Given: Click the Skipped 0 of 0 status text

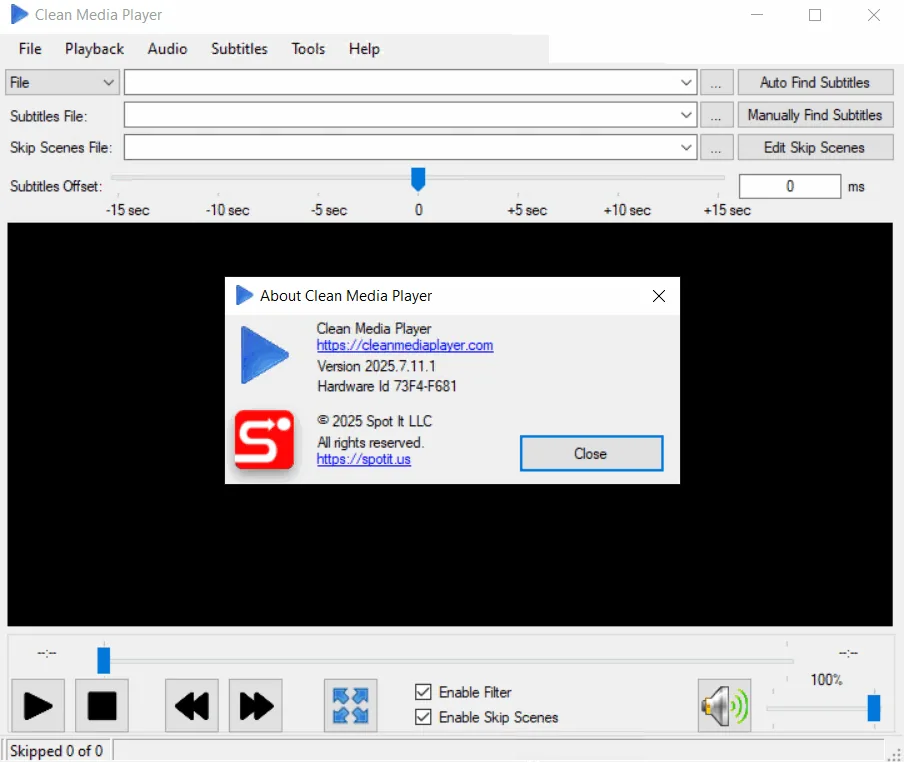Looking at the screenshot, I should 56,750.
